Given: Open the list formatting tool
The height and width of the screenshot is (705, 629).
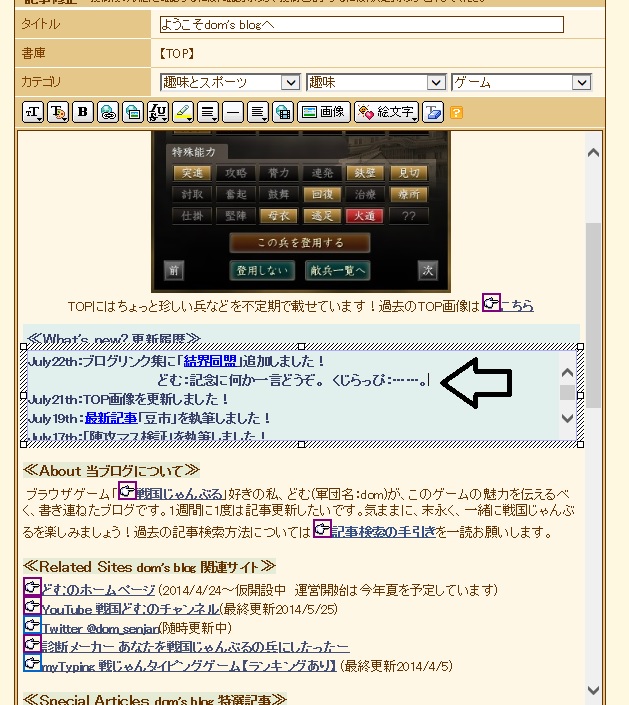Looking at the screenshot, I should (258, 112).
